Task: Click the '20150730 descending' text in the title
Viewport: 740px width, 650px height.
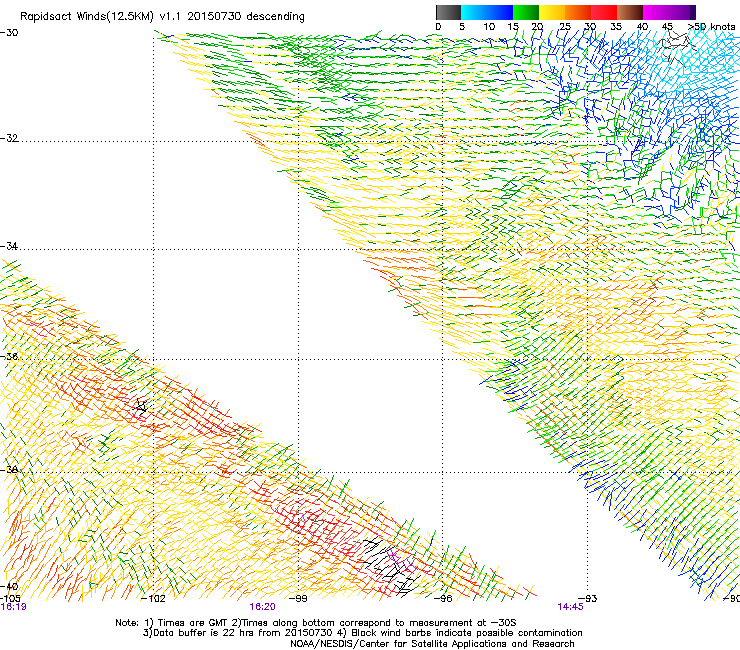Action: (246, 17)
